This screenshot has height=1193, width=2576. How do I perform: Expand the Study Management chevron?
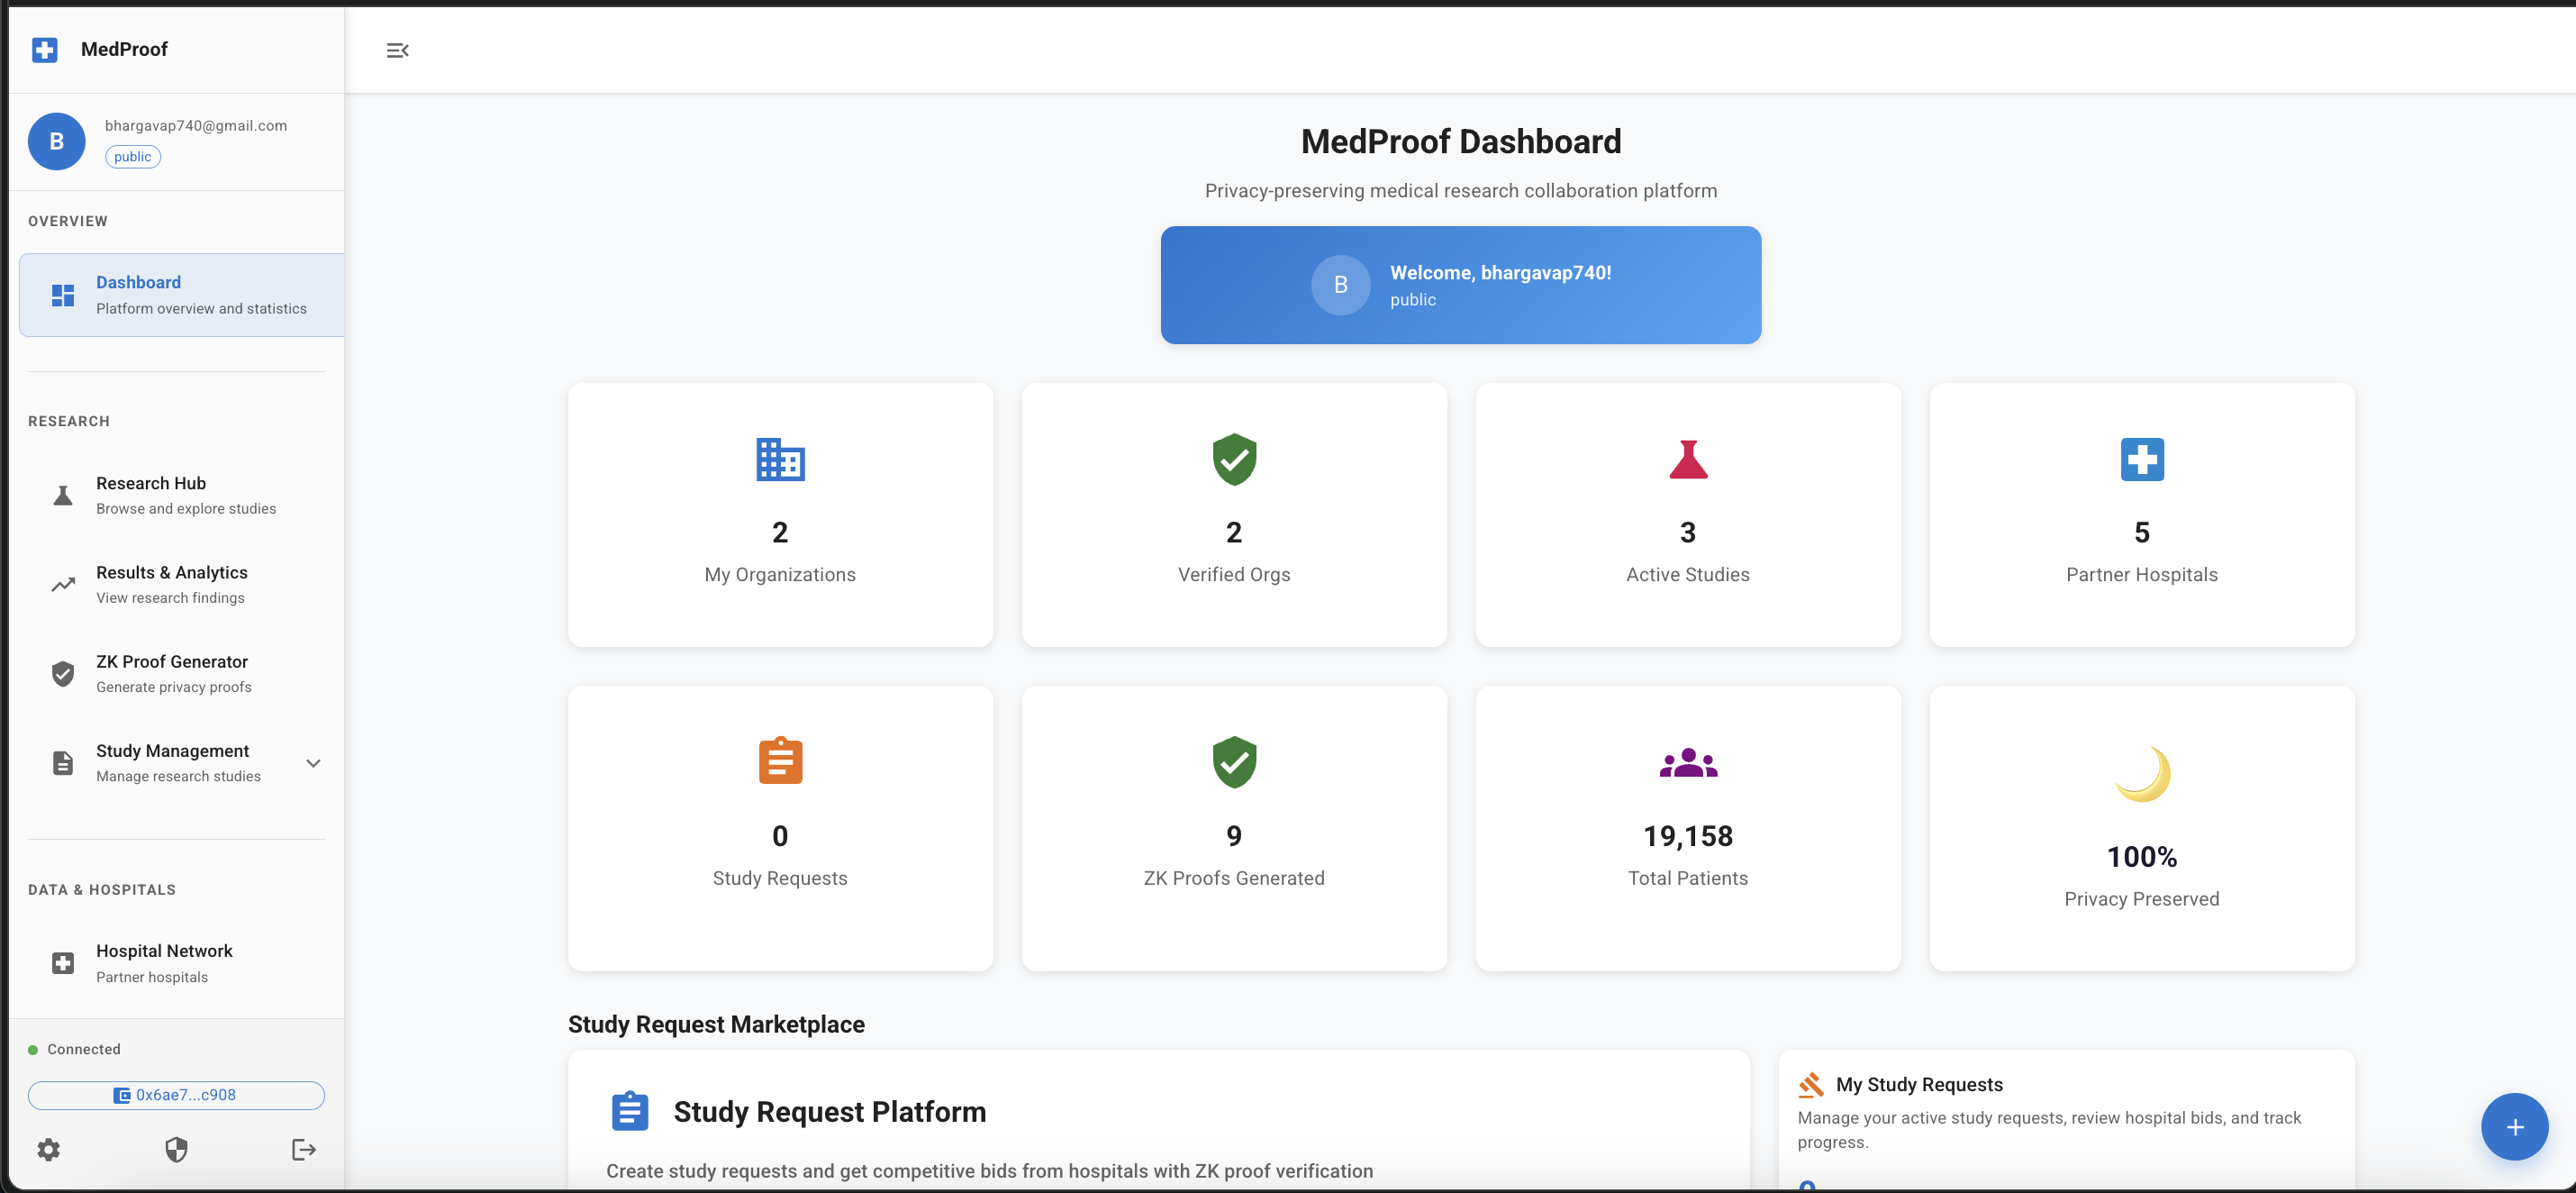click(313, 763)
